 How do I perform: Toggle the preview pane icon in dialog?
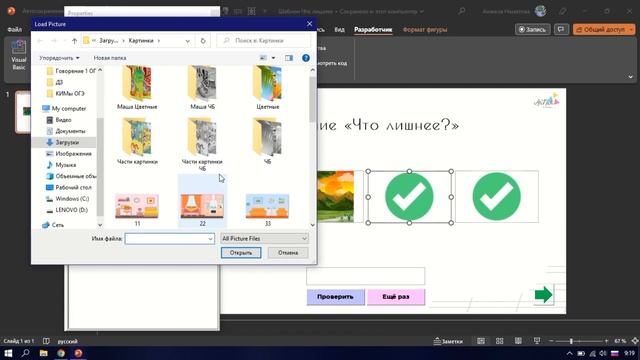point(289,58)
